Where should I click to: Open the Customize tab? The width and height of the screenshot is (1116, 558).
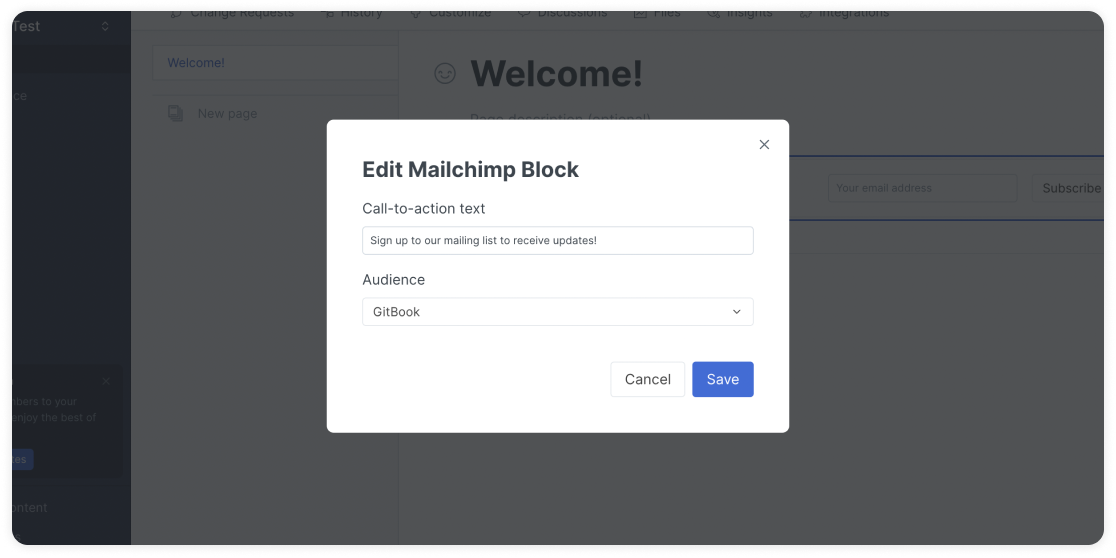click(x=451, y=14)
